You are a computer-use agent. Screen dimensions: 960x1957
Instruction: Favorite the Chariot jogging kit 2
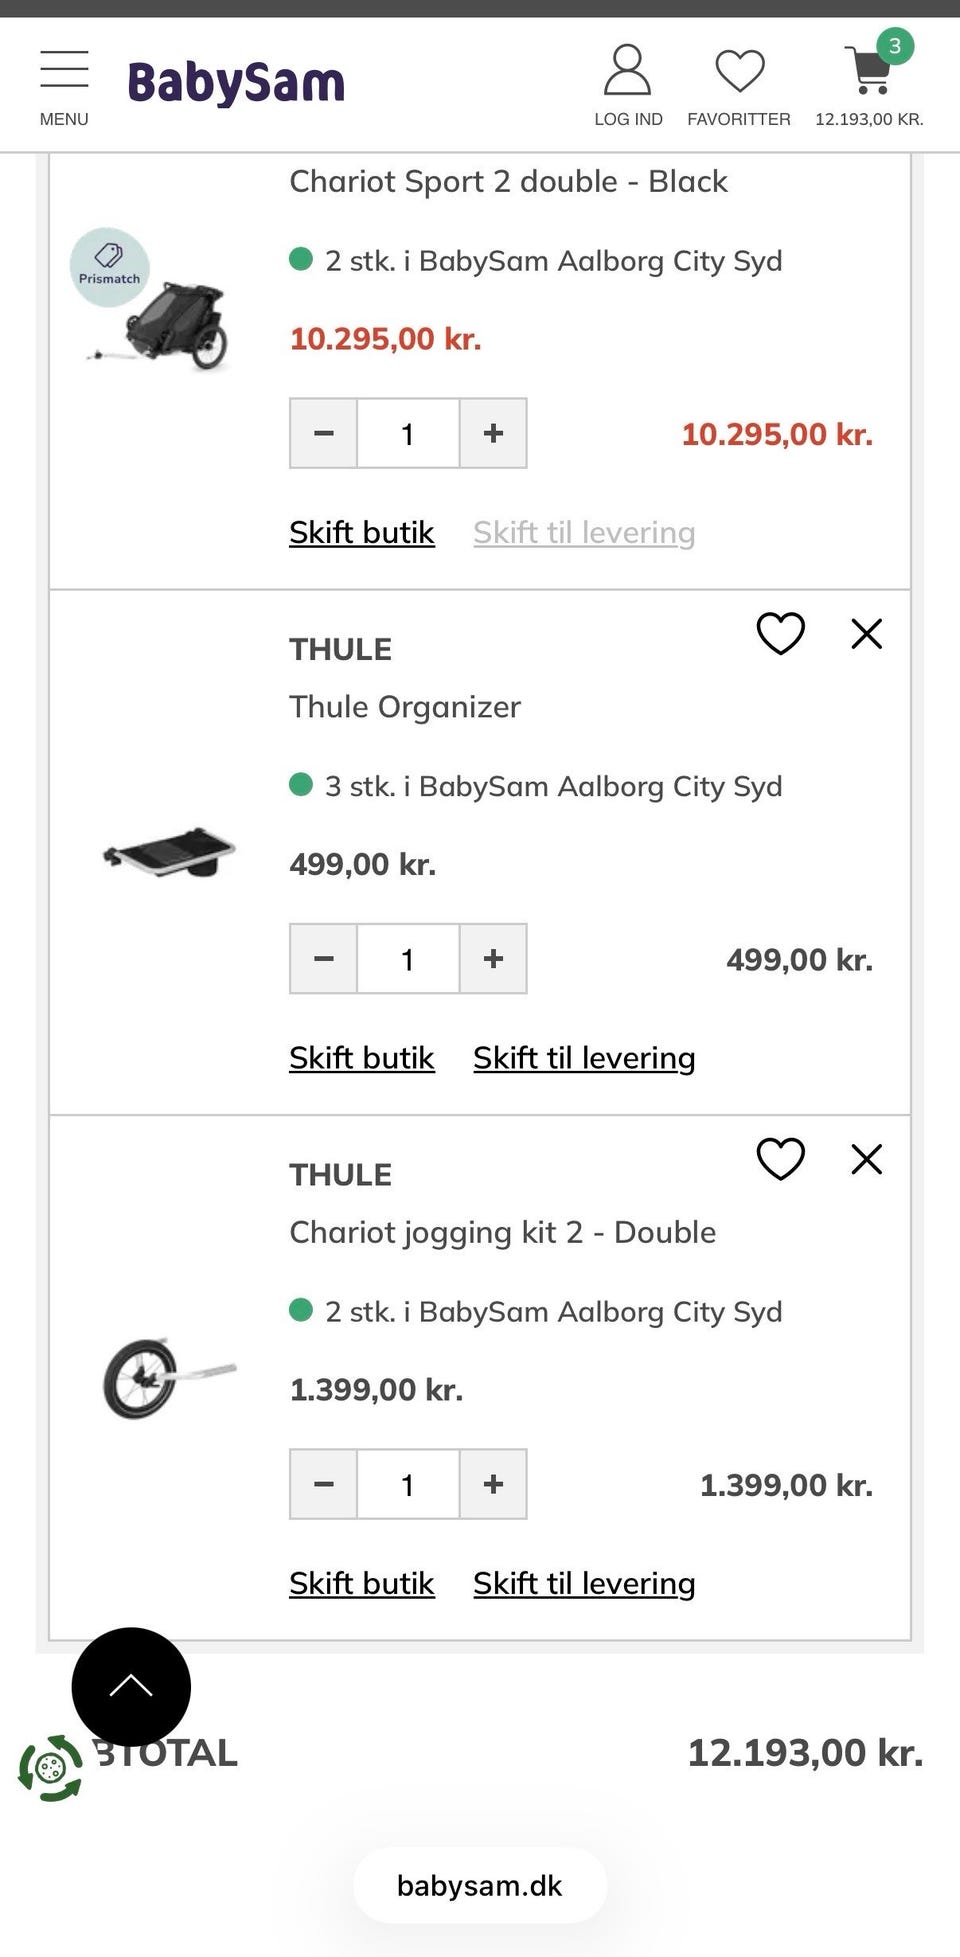point(780,1159)
